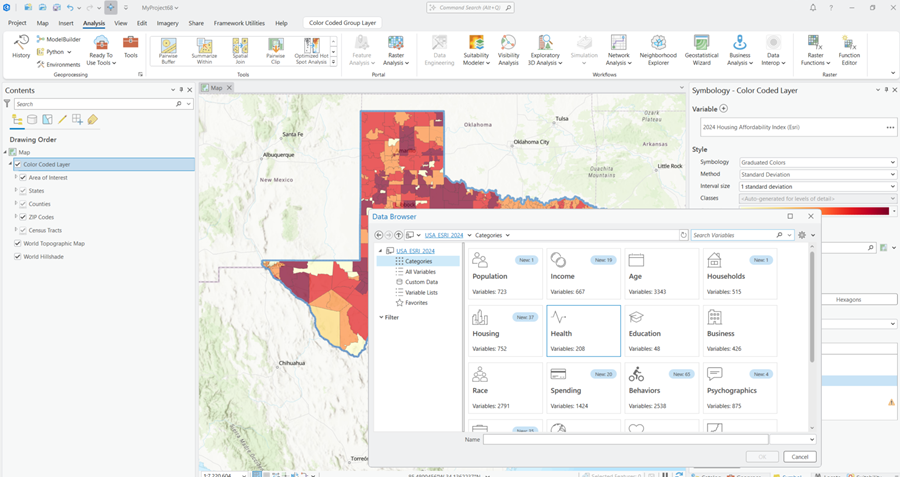
Task: Open Categories path dropdown in Data Browser
Action: 507,235
